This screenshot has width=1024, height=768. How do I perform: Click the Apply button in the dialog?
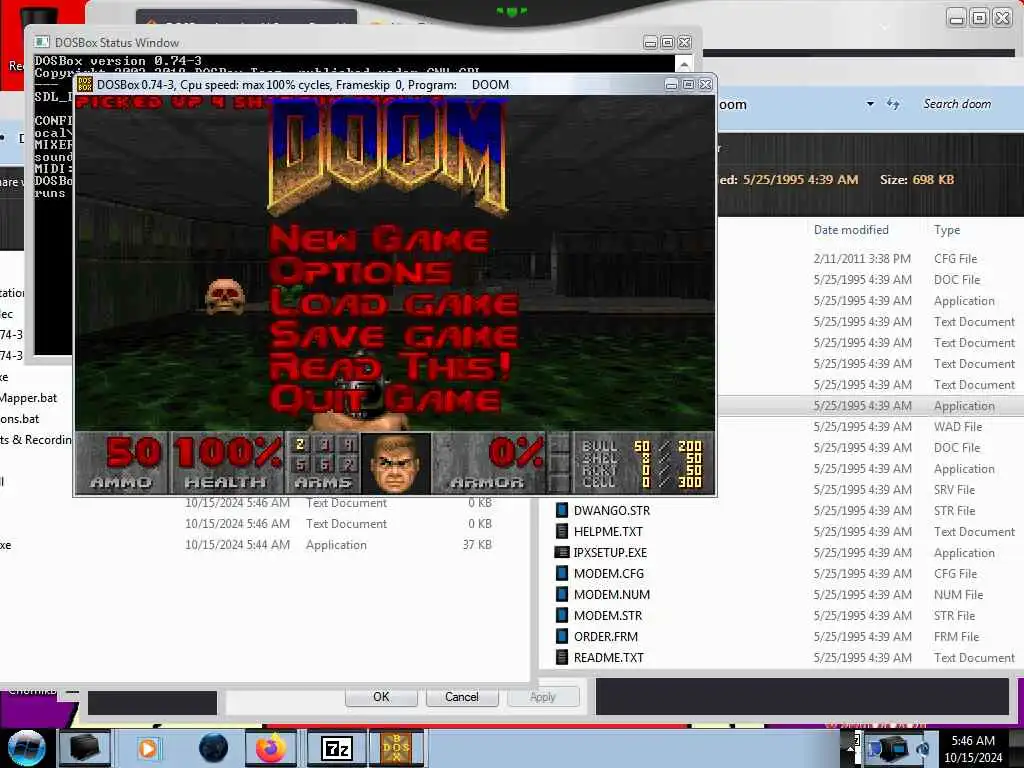coord(543,697)
